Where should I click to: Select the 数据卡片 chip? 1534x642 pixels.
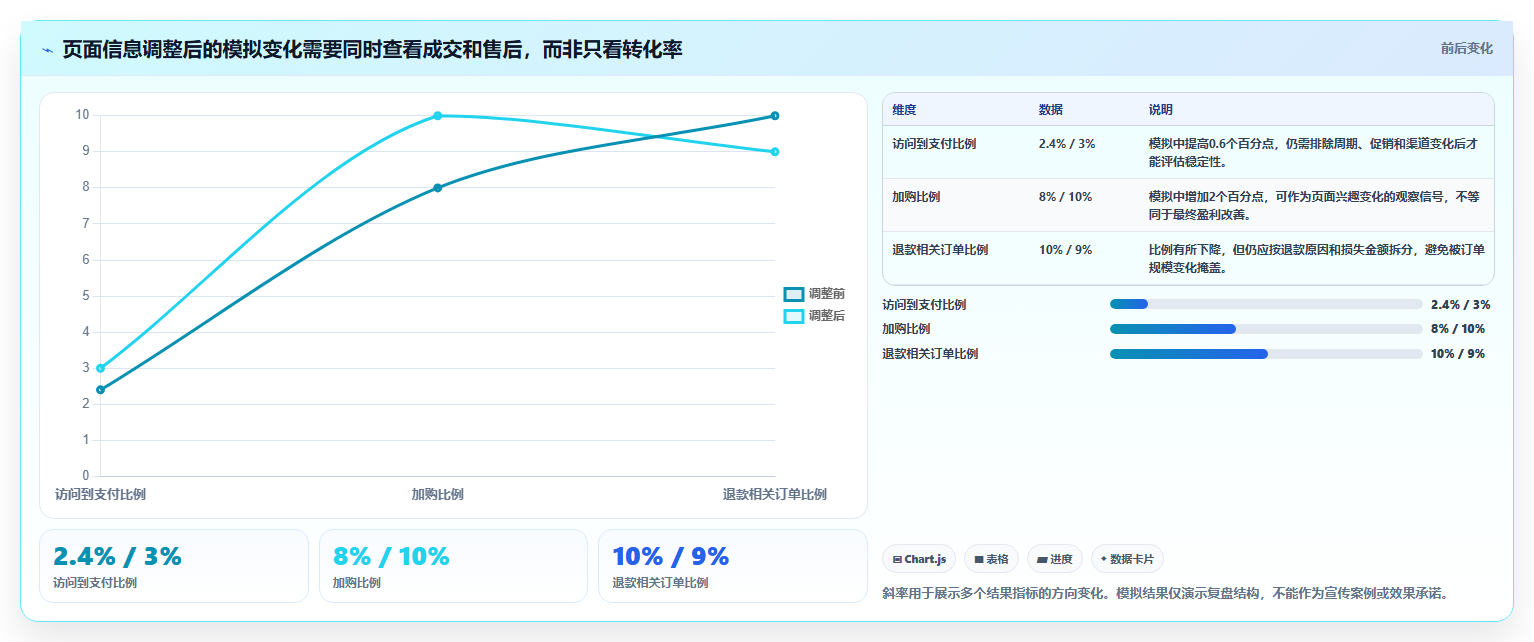pyautogui.click(x=1127, y=559)
